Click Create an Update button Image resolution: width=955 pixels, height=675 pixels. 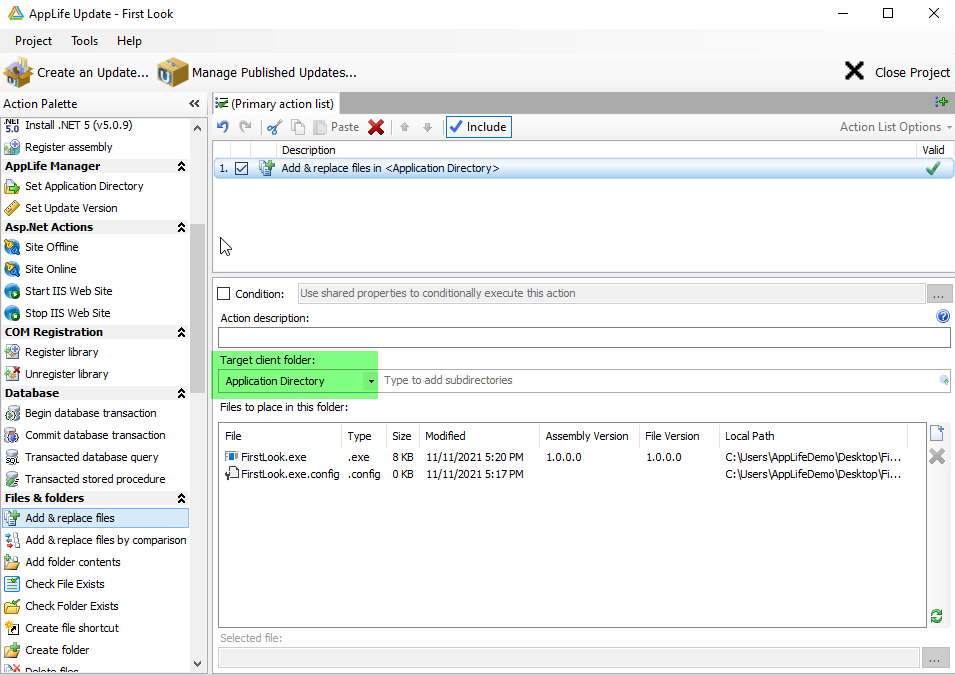[x=76, y=72]
